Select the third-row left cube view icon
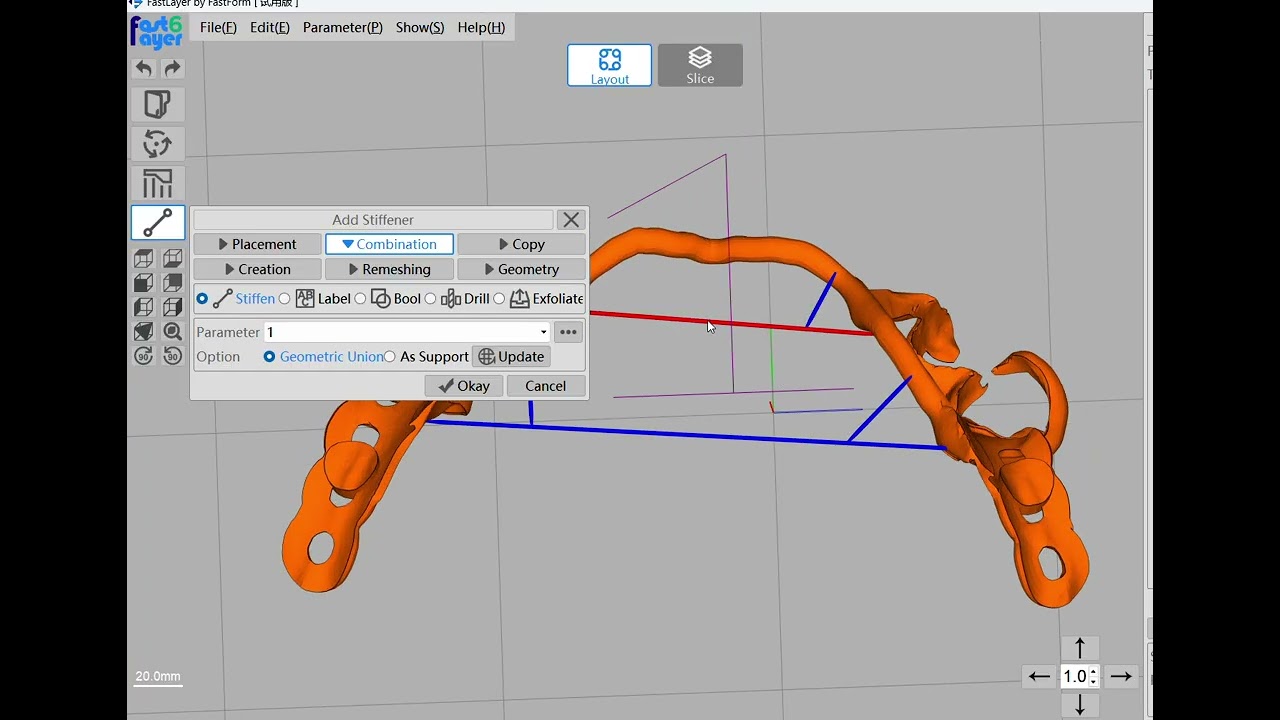 click(144, 307)
